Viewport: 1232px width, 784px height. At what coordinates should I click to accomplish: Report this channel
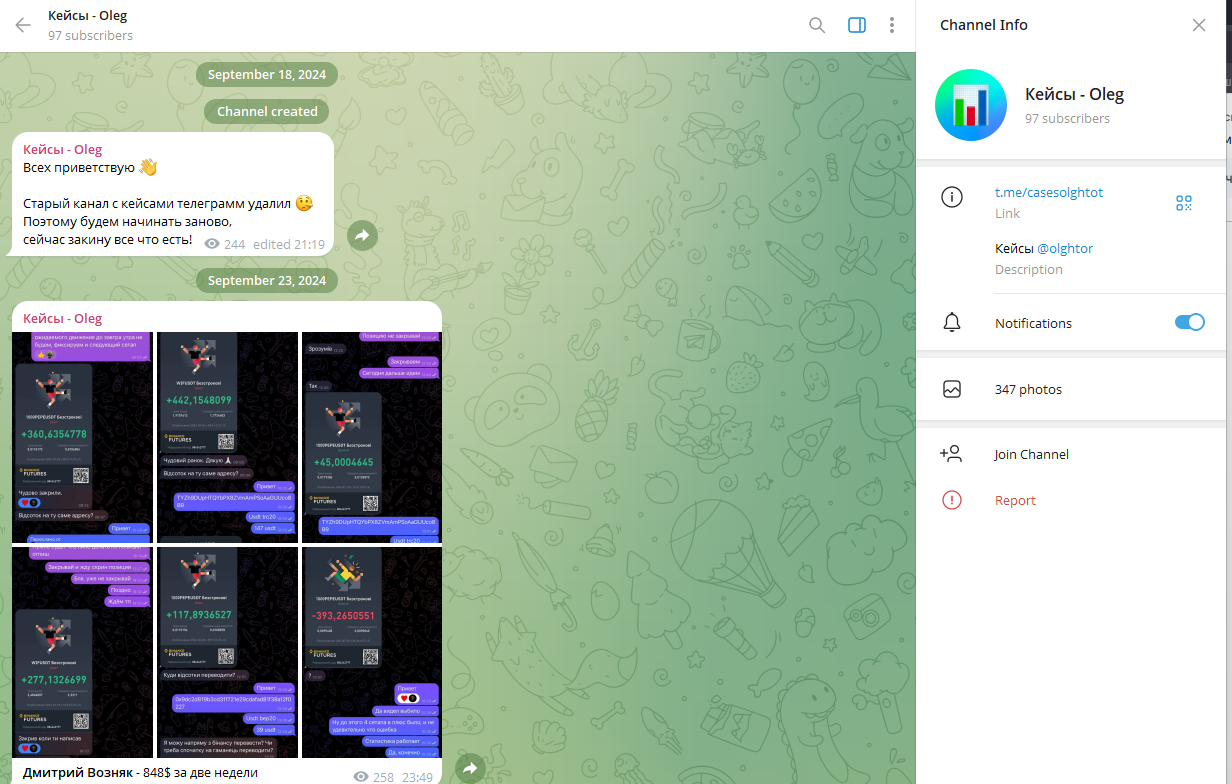(x=1015, y=500)
